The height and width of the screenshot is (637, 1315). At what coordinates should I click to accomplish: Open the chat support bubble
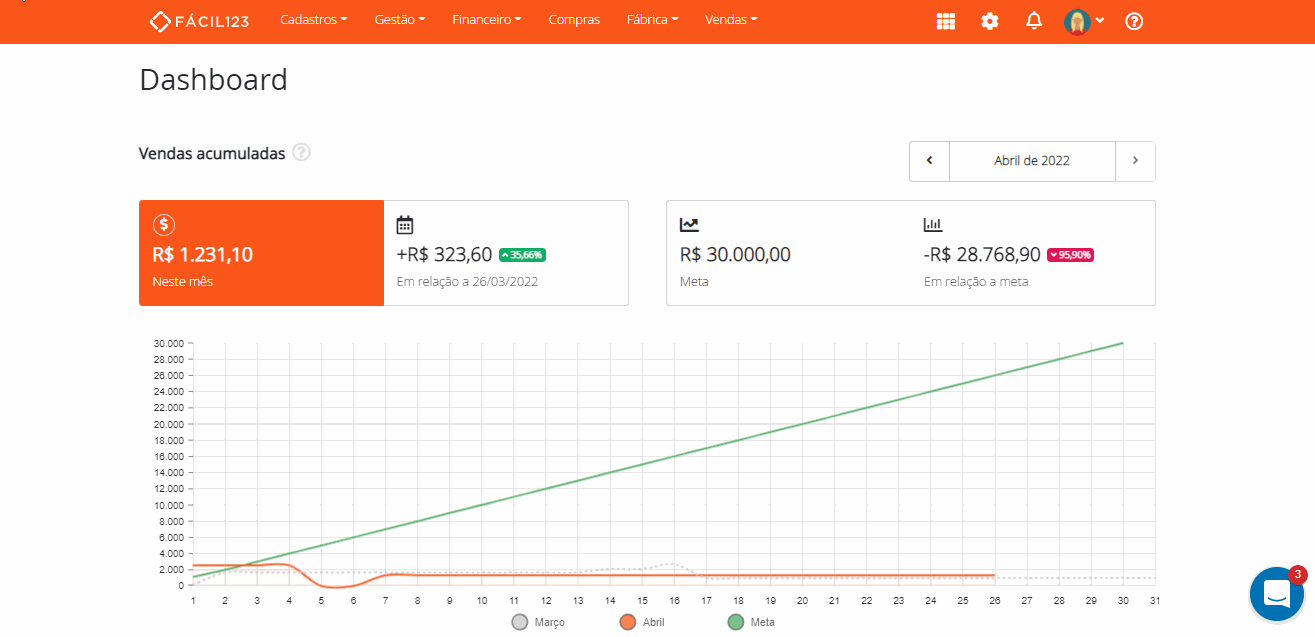(x=1277, y=594)
